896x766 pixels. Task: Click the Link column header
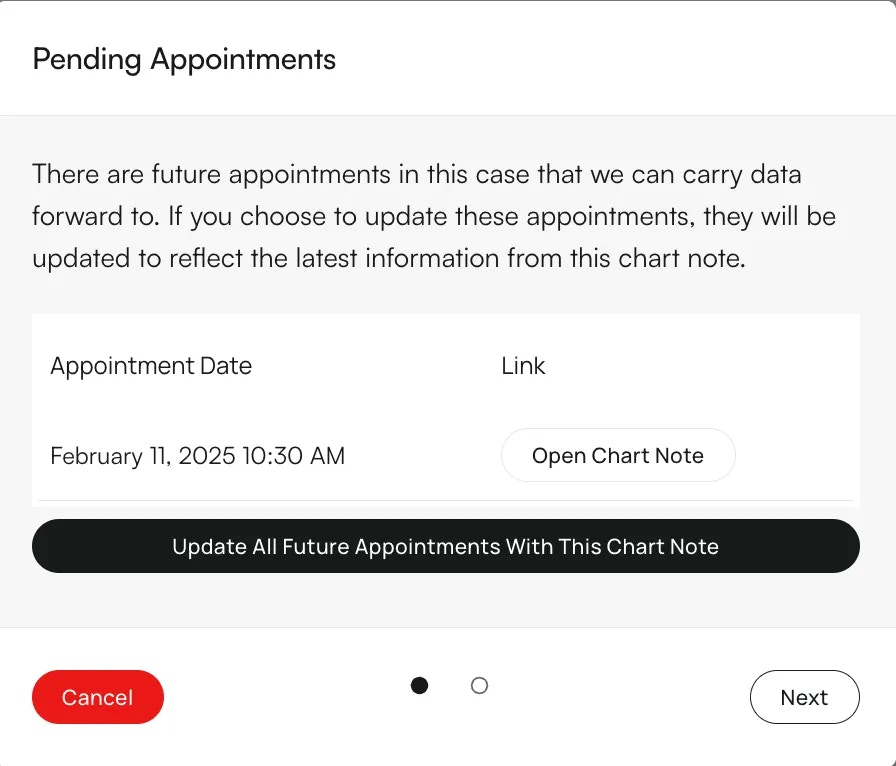point(522,365)
